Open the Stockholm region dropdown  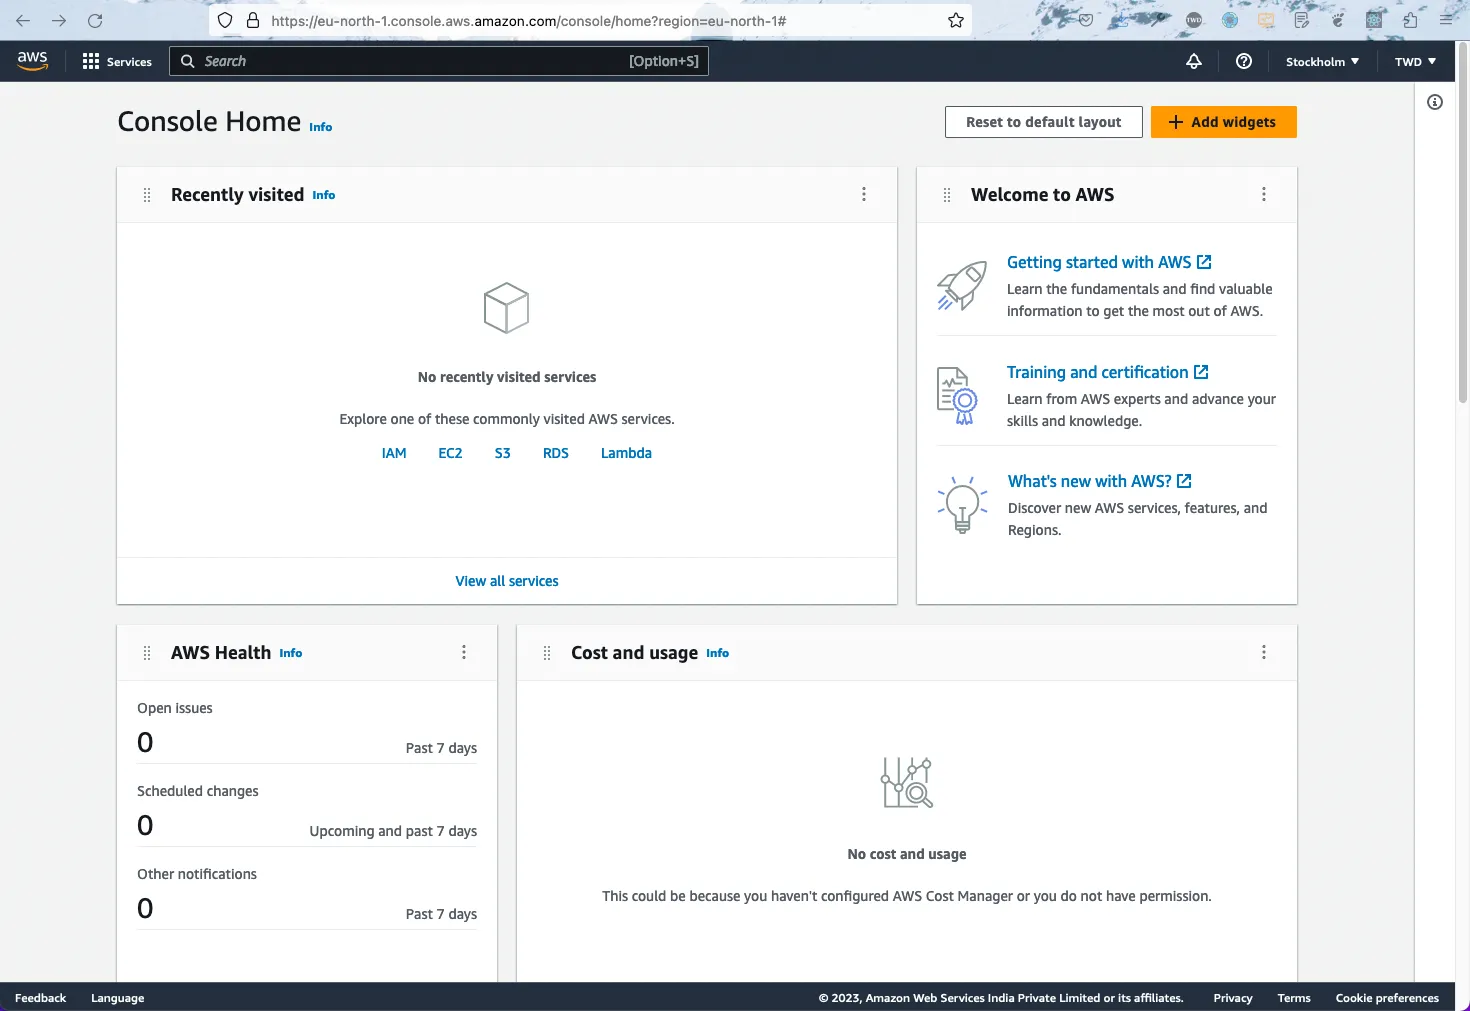pyautogui.click(x=1322, y=61)
